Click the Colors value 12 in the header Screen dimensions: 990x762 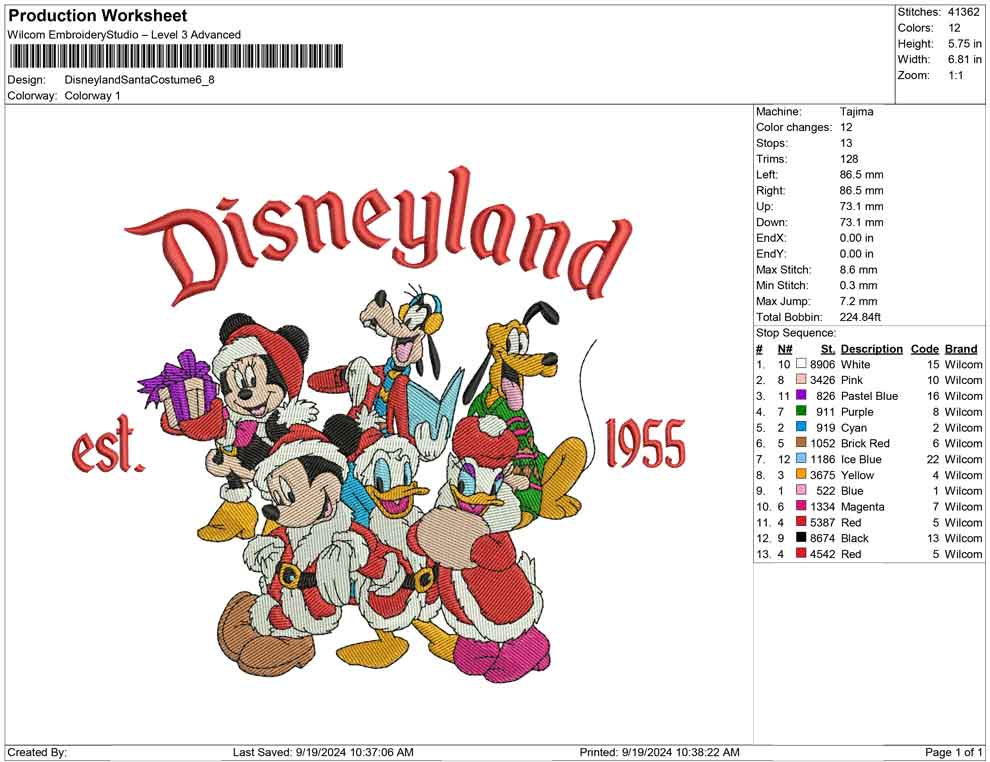coord(954,28)
